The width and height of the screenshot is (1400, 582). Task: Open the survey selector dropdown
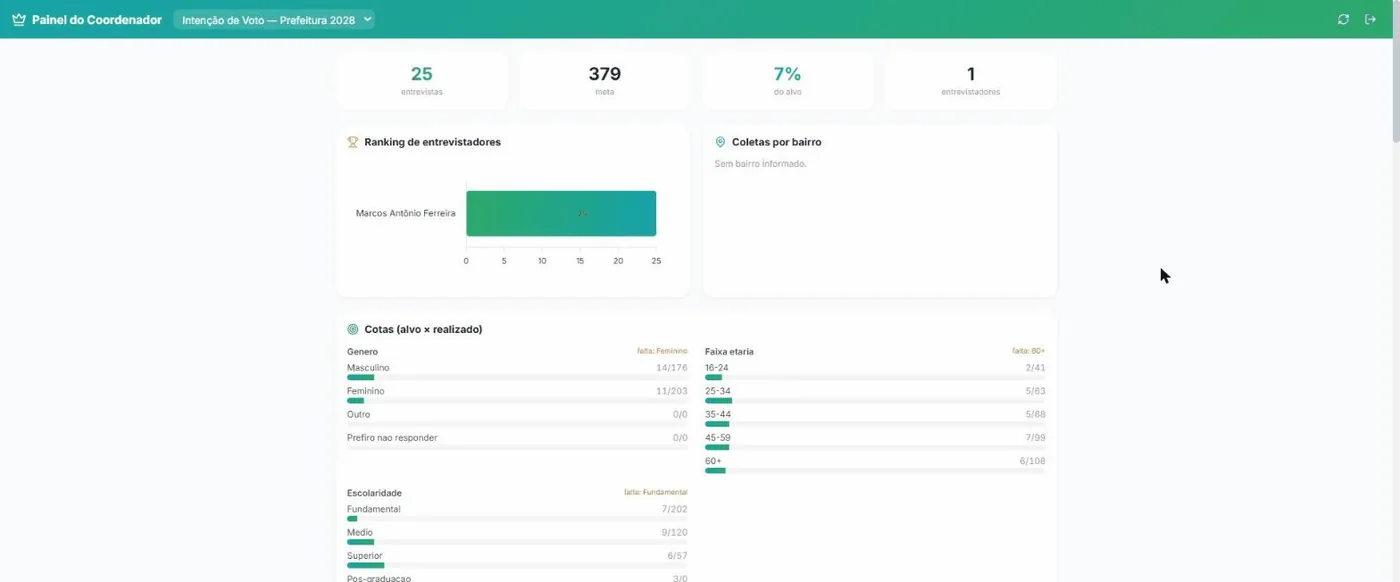pyautogui.click(x=274, y=19)
